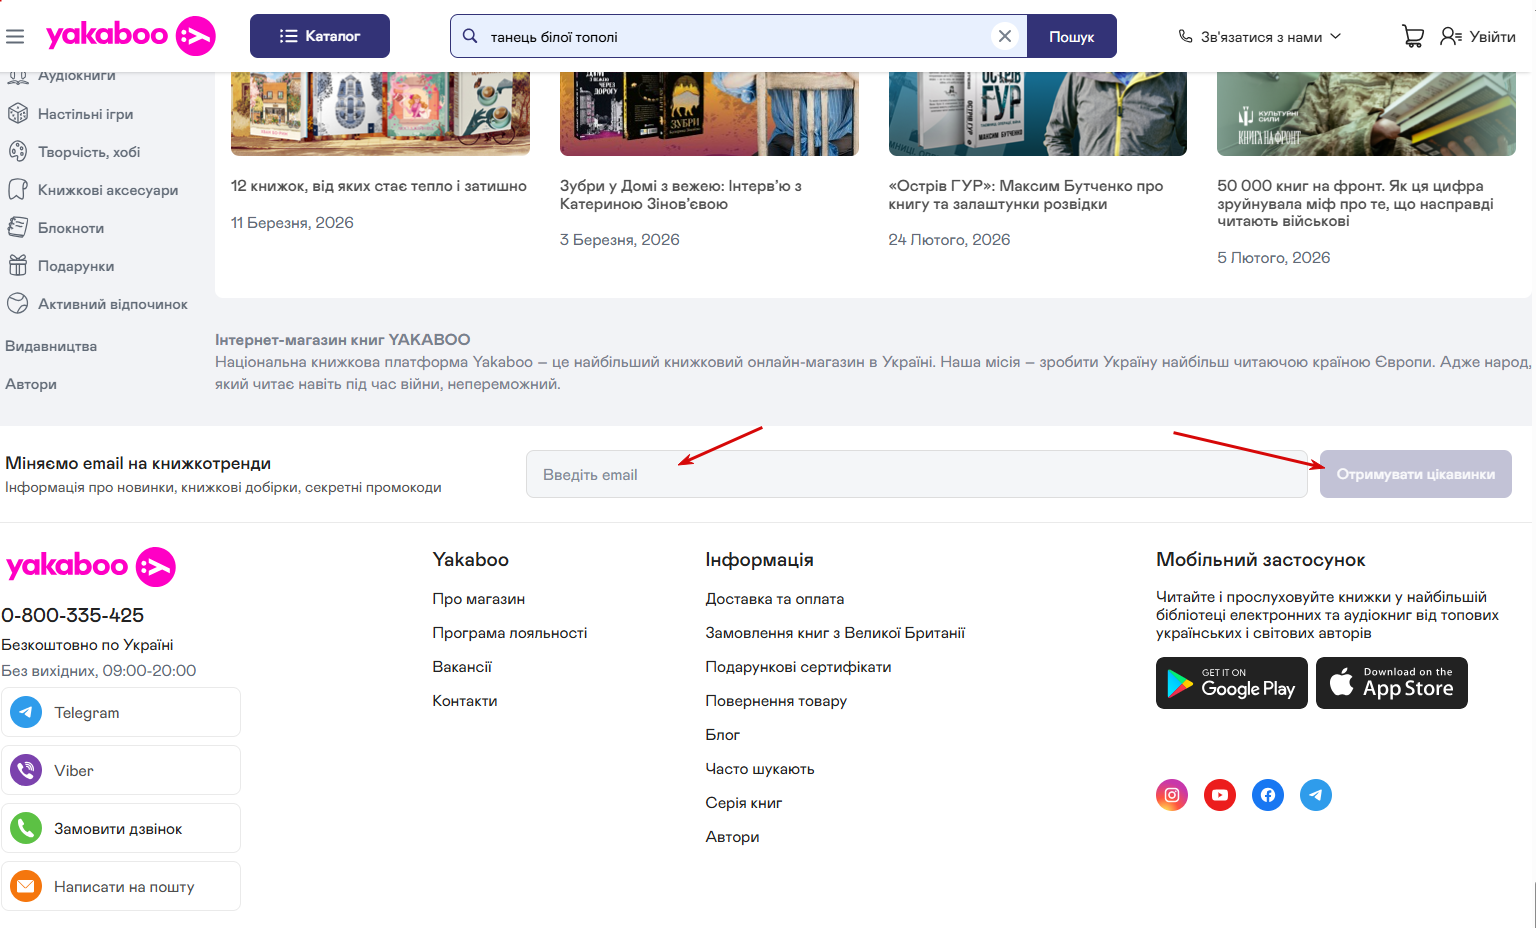
Task: Open Автори link in footer Інформація
Action: click(x=732, y=837)
